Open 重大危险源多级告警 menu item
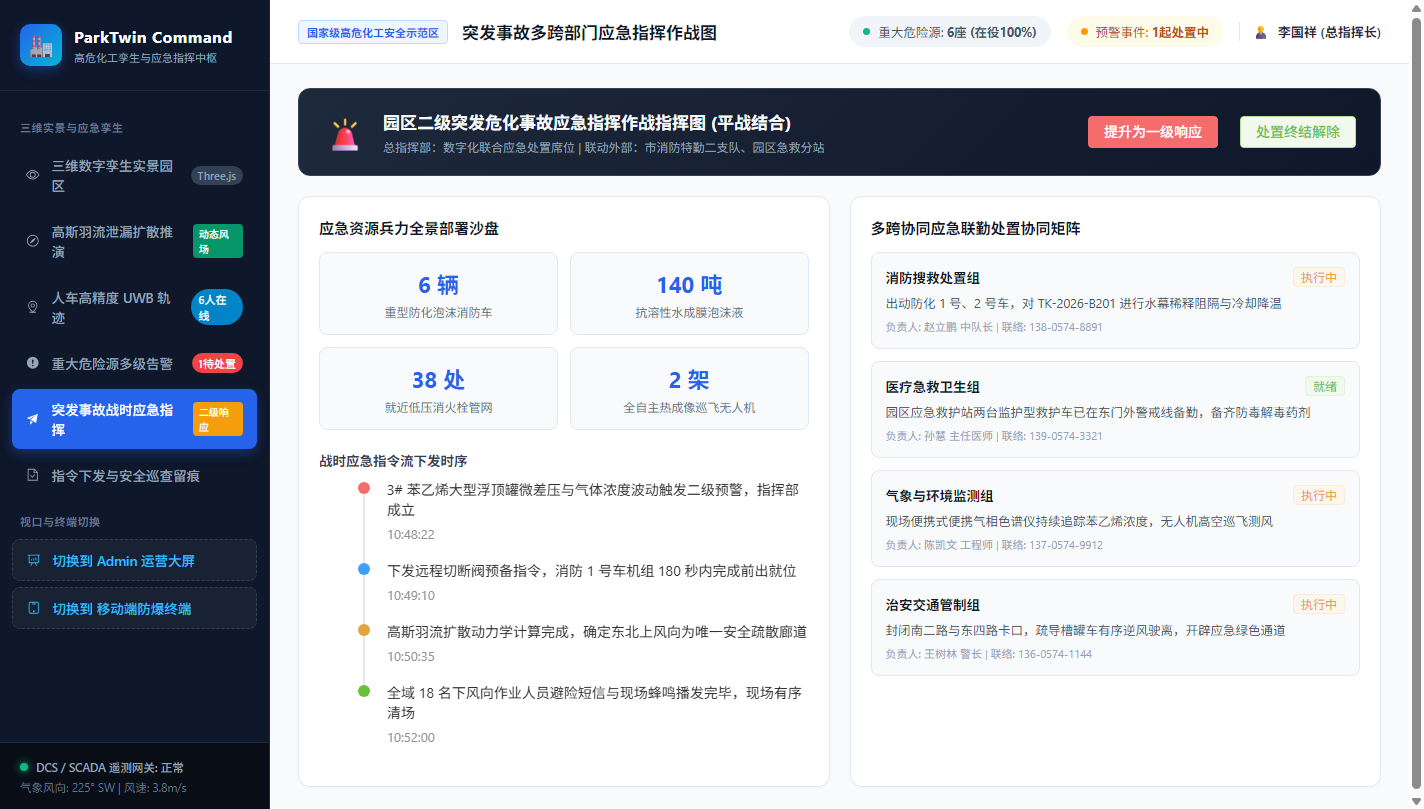The width and height of the screenshot is (1424, 809). tap(134, 363)
